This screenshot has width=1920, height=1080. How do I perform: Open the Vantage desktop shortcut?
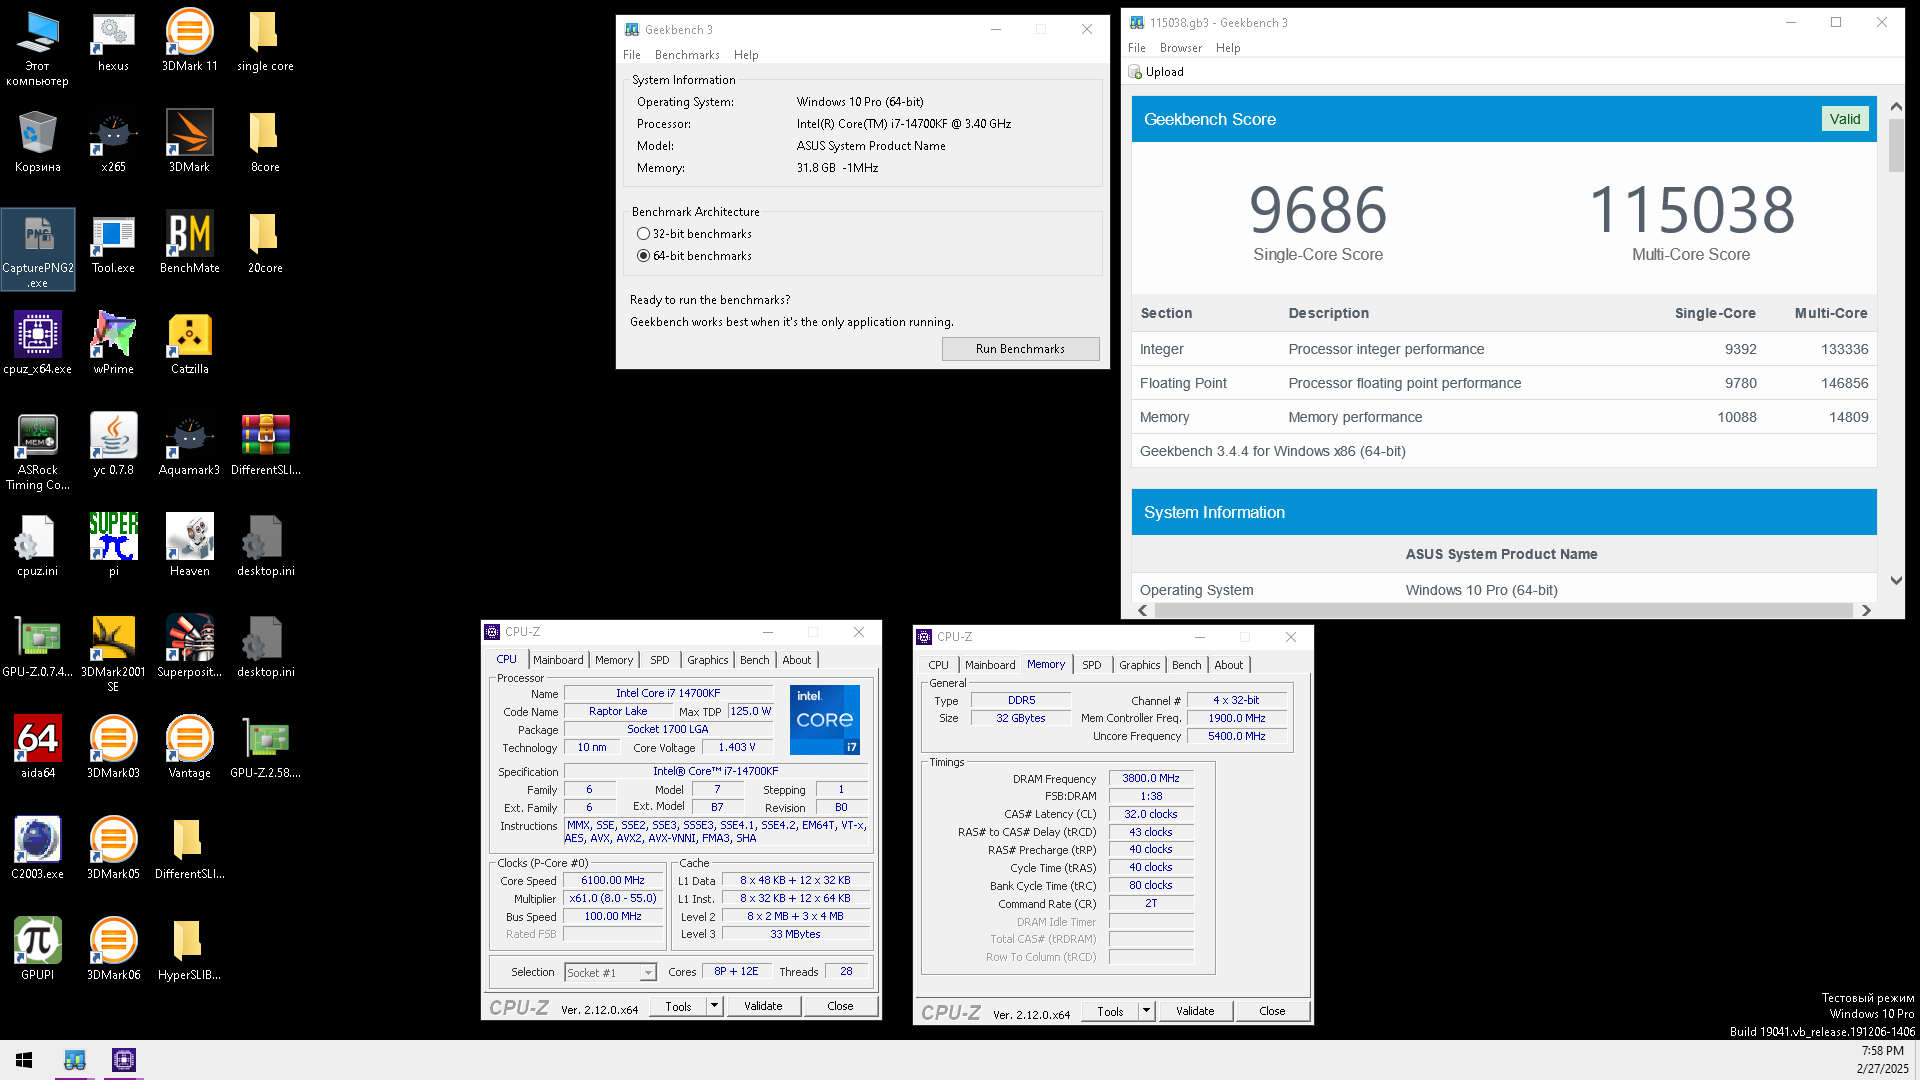(189, 748)
